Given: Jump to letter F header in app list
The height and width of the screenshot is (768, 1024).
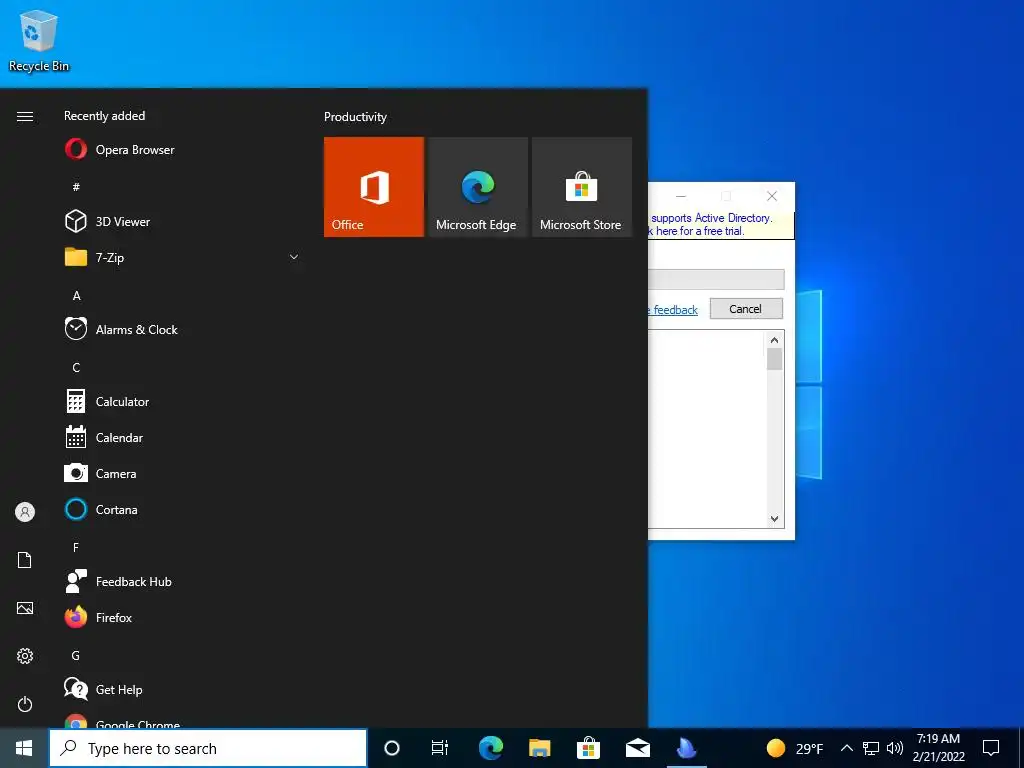Looking at the screenshot, I should coord(76,547).
